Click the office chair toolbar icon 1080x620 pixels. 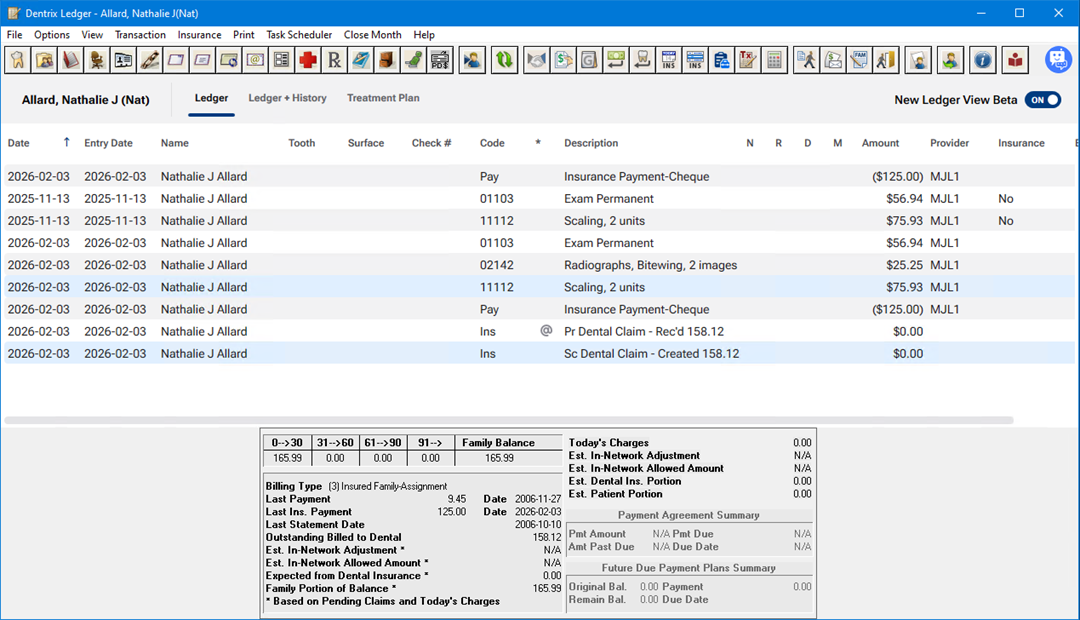(x=97, y=60)
